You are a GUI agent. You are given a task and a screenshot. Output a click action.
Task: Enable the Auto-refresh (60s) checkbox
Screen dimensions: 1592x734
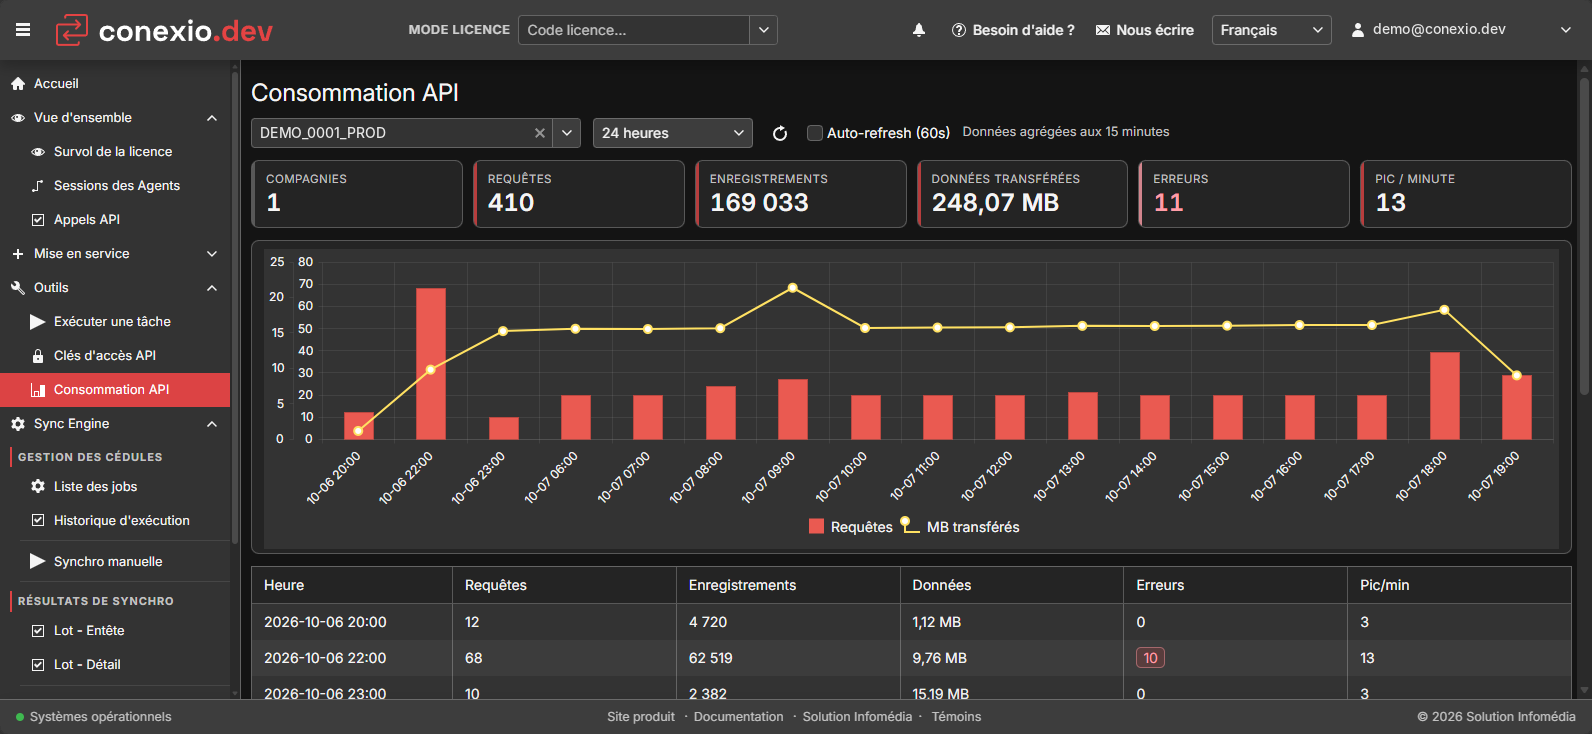coord(815,133)
